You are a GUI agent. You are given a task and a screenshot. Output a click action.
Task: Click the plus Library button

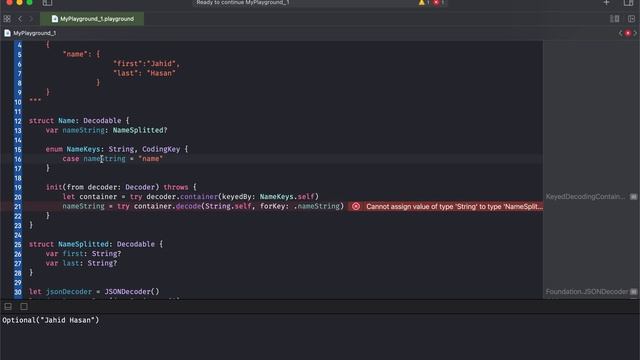click(x=606, y=3)
